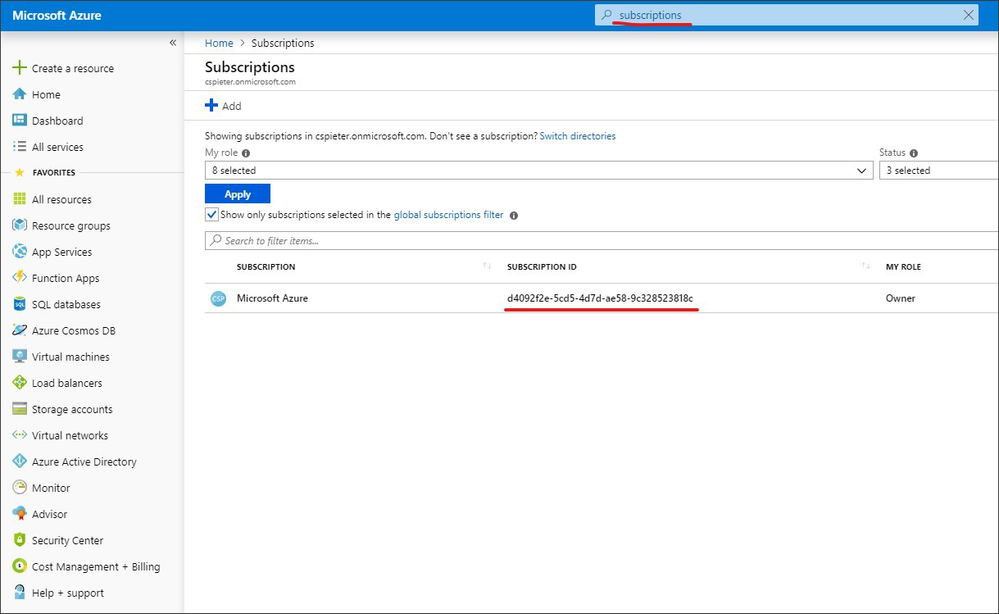Click the Home house icon in sidebar
Image resolution: width=999 pixels, height=614 pixels.
[20, 94]
